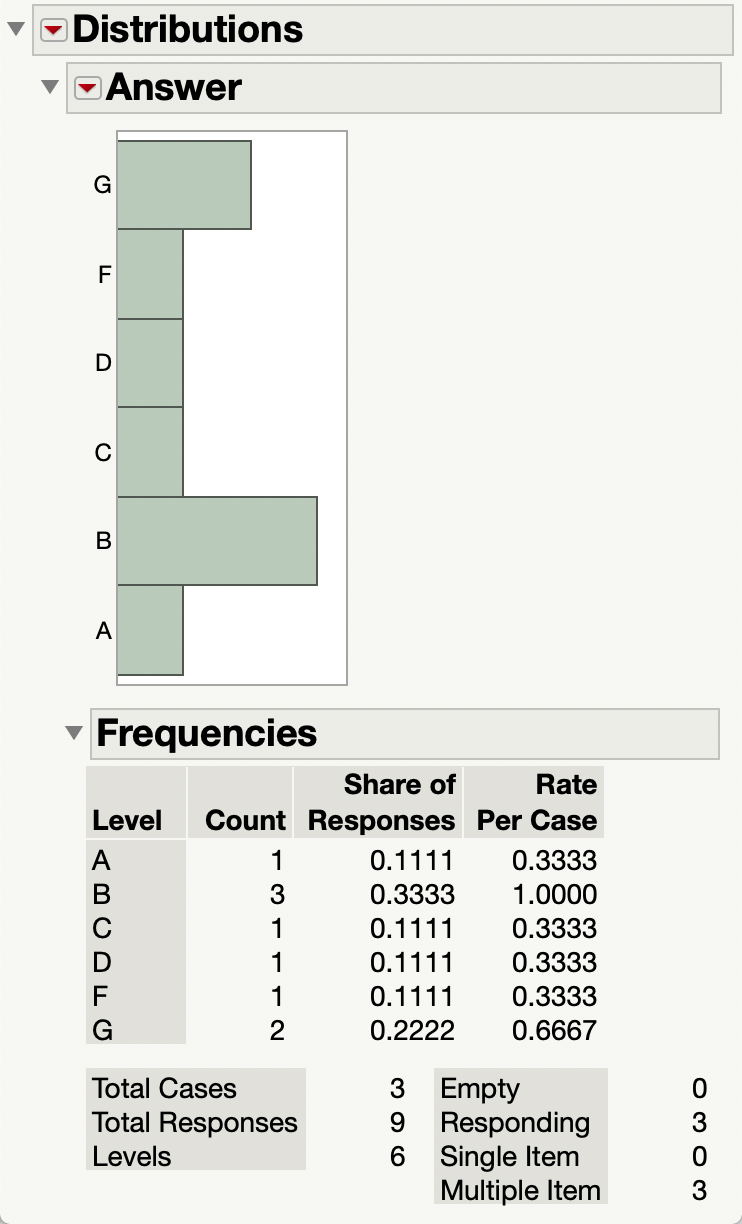Image resolution: width=742 pixels, height=1224 pixels.
Task: Click the Total Cases label
Action: (163, 1088)
